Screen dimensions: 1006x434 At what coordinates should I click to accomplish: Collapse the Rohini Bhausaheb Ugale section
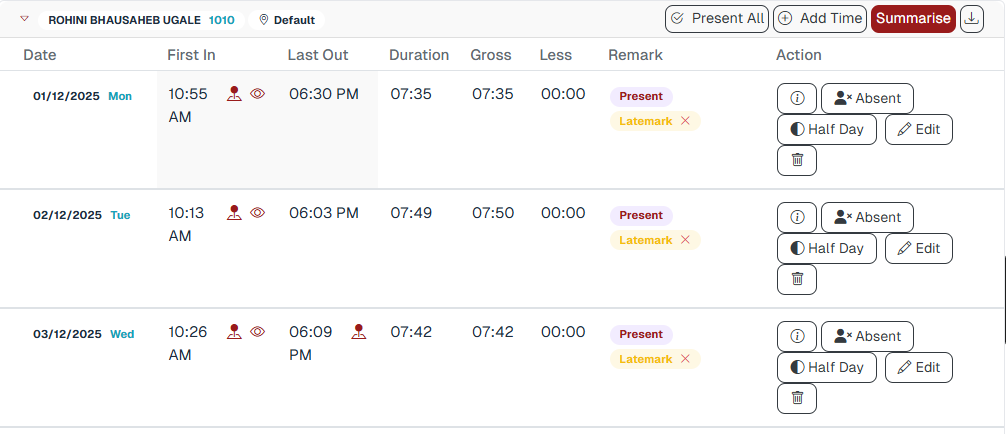(x=25, y=19)
